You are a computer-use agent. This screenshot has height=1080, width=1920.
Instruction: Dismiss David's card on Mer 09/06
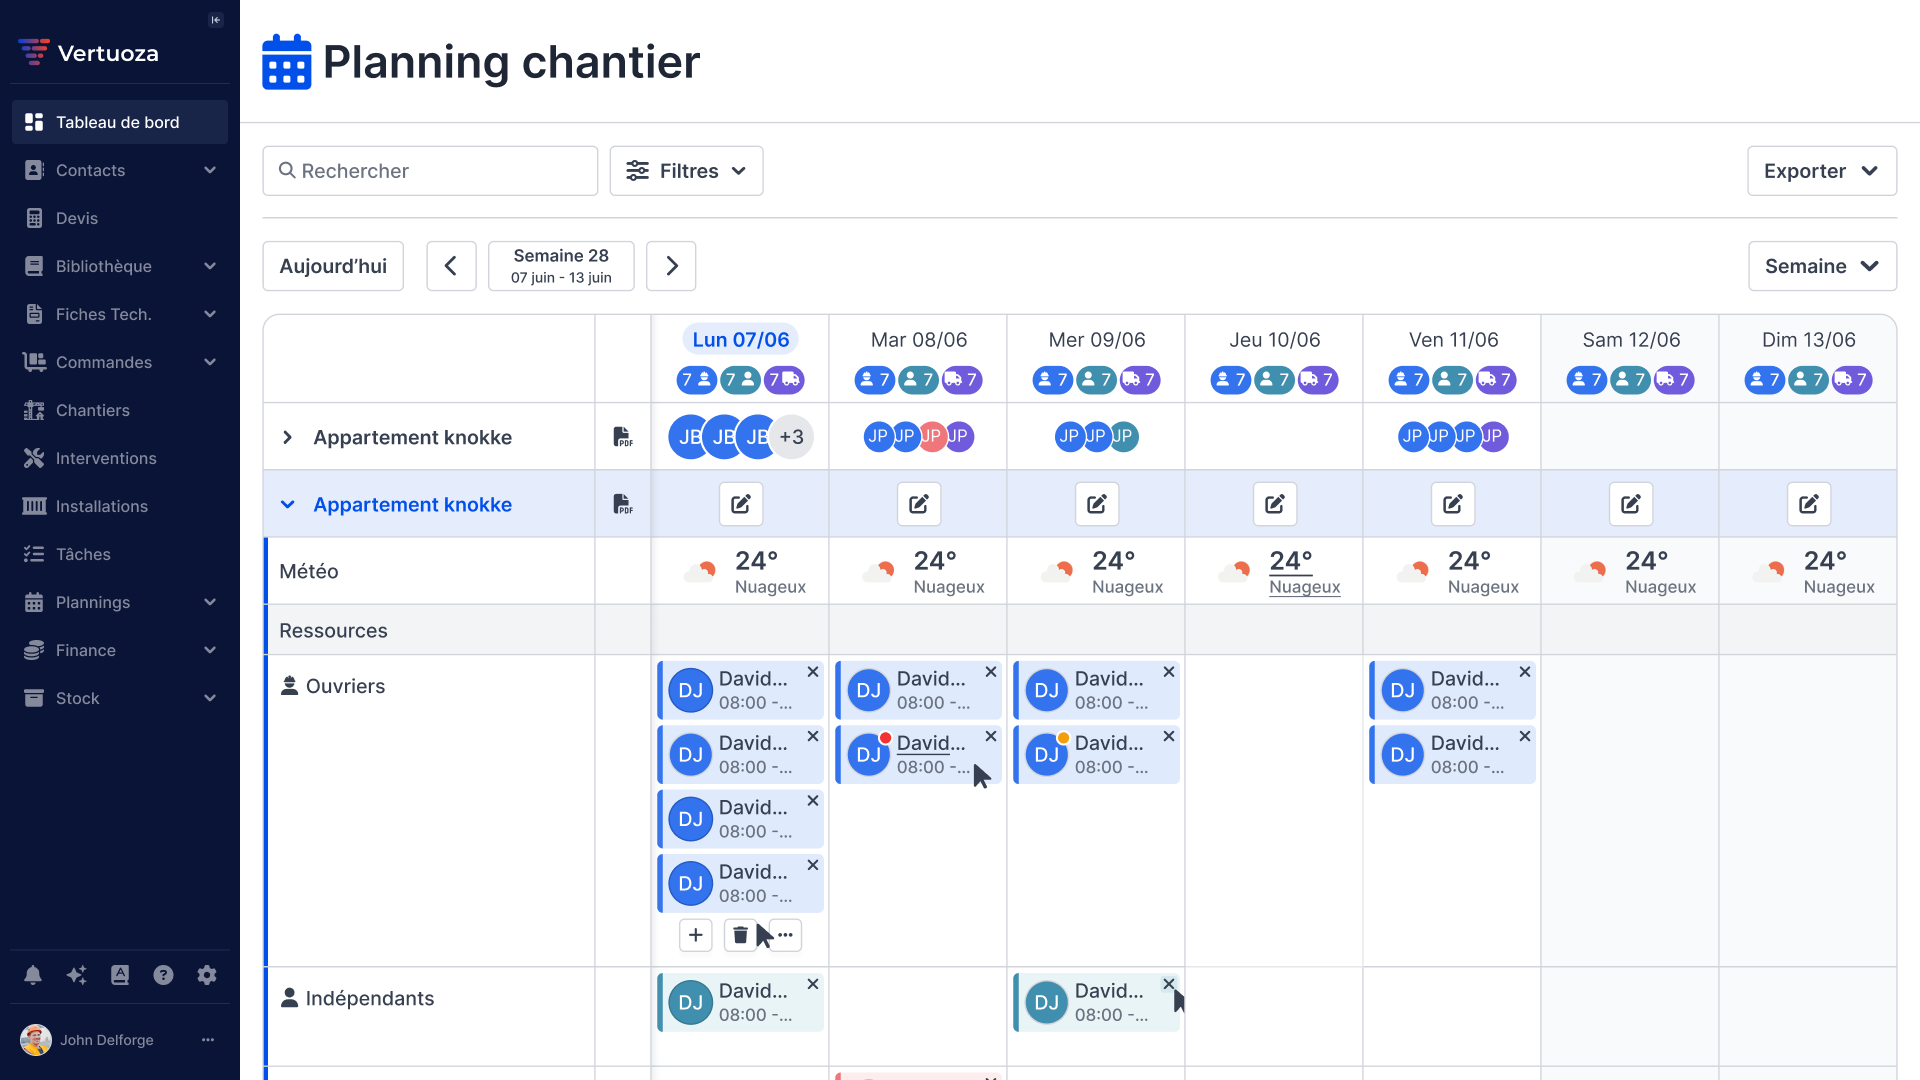click(x=1169, y=671)
